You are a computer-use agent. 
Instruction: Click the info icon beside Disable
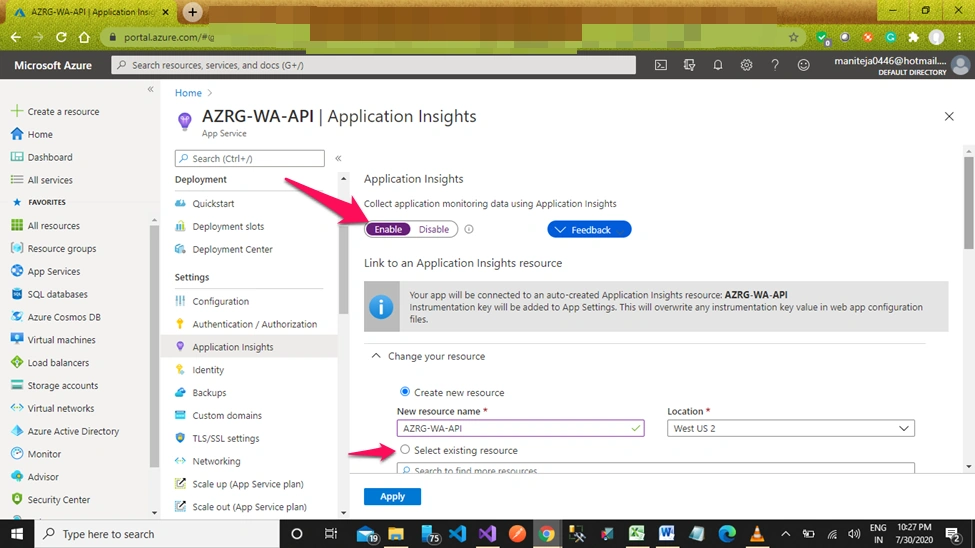[x=469, y=230]
